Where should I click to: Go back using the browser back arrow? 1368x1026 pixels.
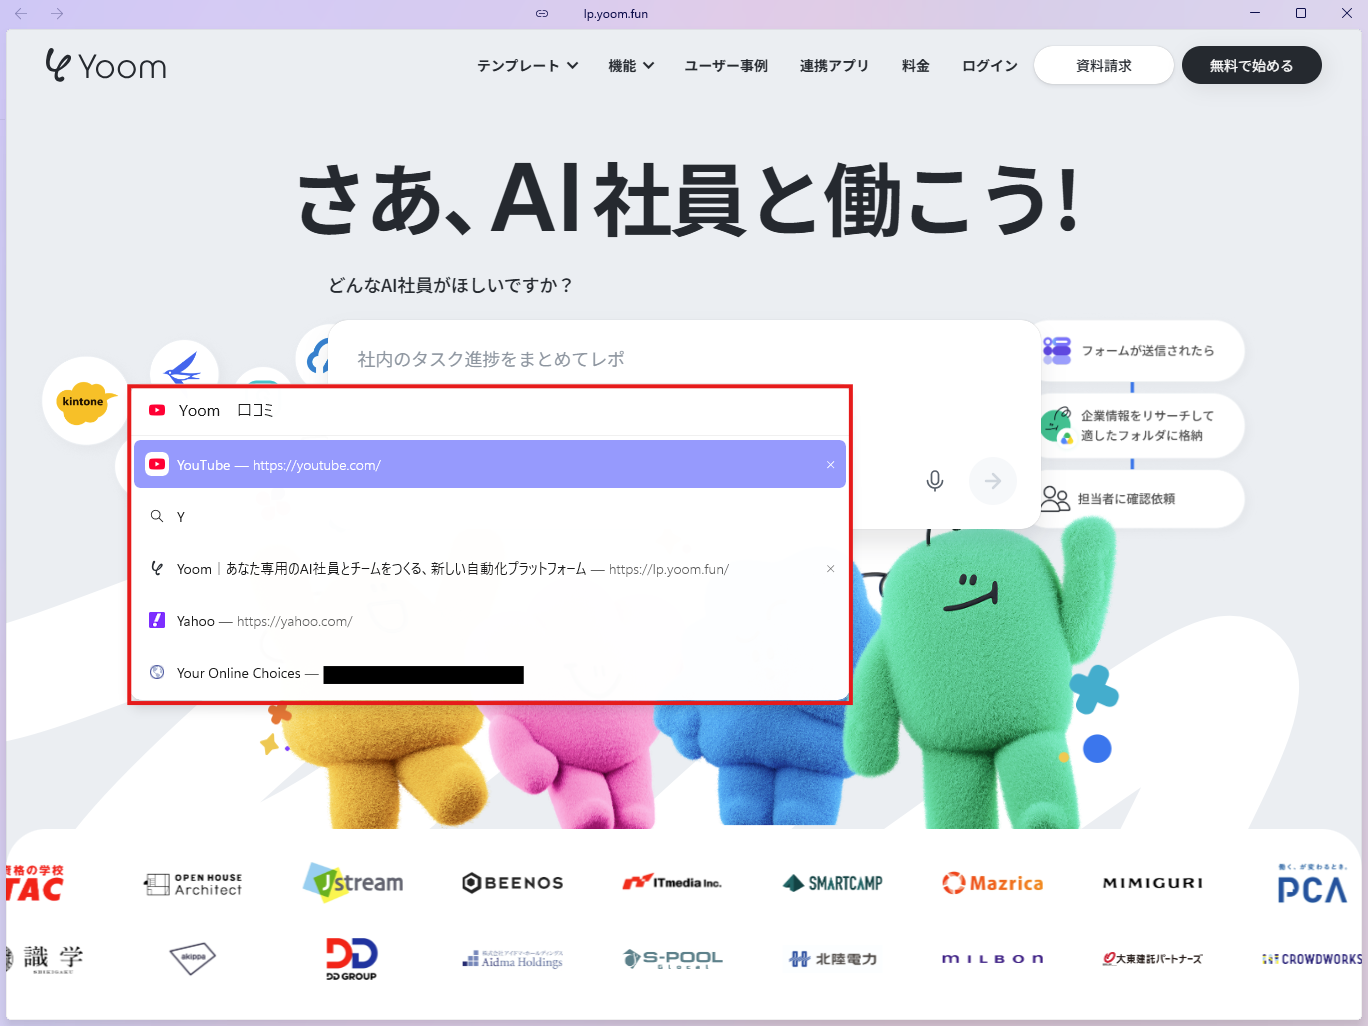pos(21,14)
